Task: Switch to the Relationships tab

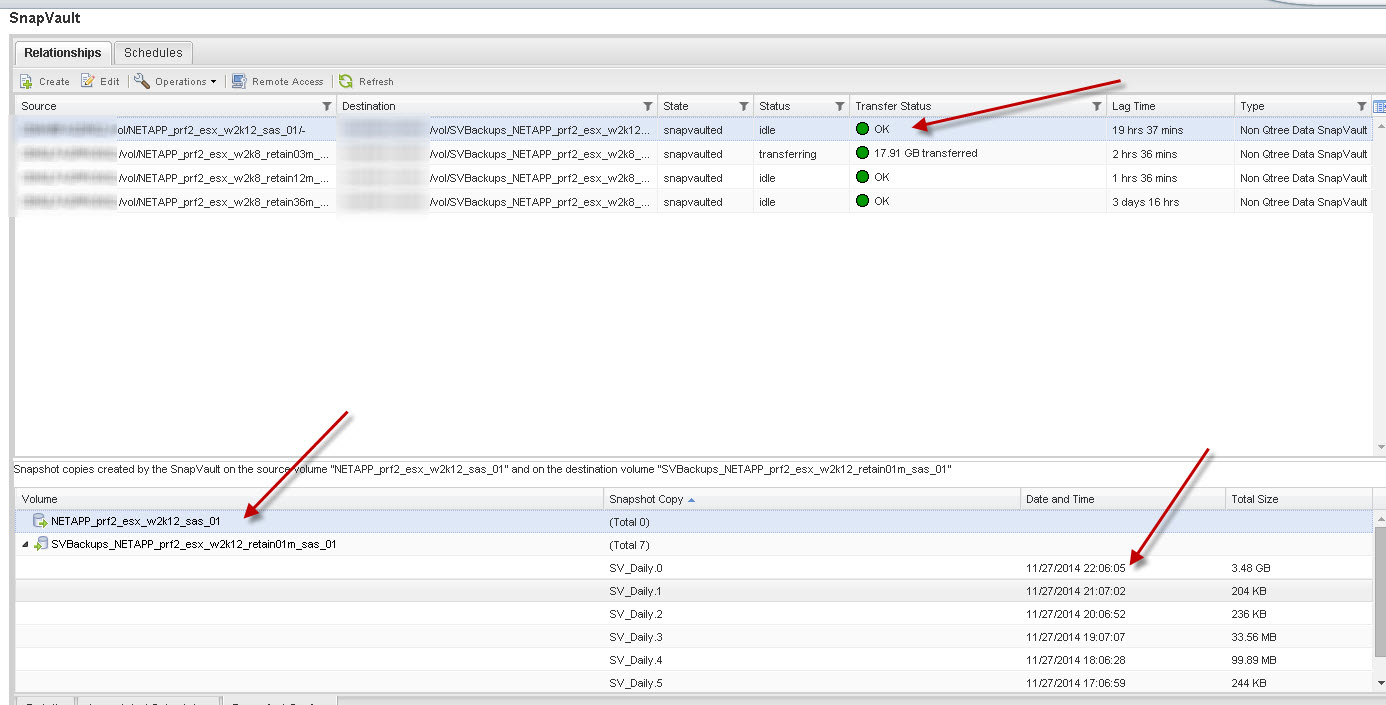Action: click(x=63, y=53)
